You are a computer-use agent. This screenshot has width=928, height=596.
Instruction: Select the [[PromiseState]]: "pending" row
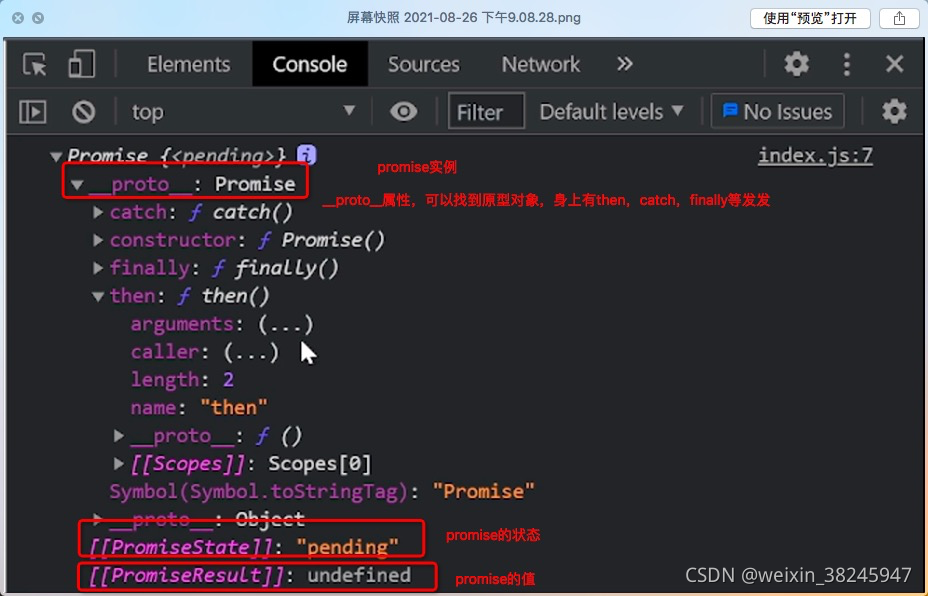point(244,547)
